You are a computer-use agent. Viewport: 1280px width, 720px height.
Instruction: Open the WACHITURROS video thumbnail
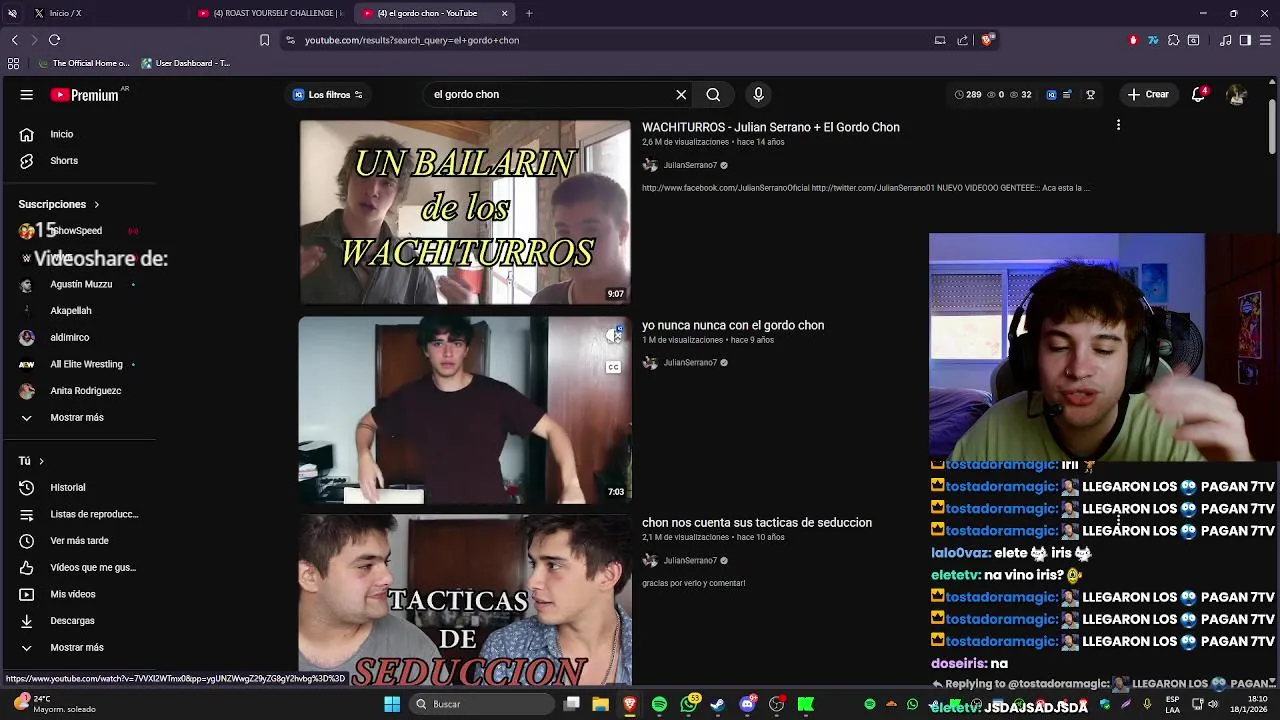[465, 211]
